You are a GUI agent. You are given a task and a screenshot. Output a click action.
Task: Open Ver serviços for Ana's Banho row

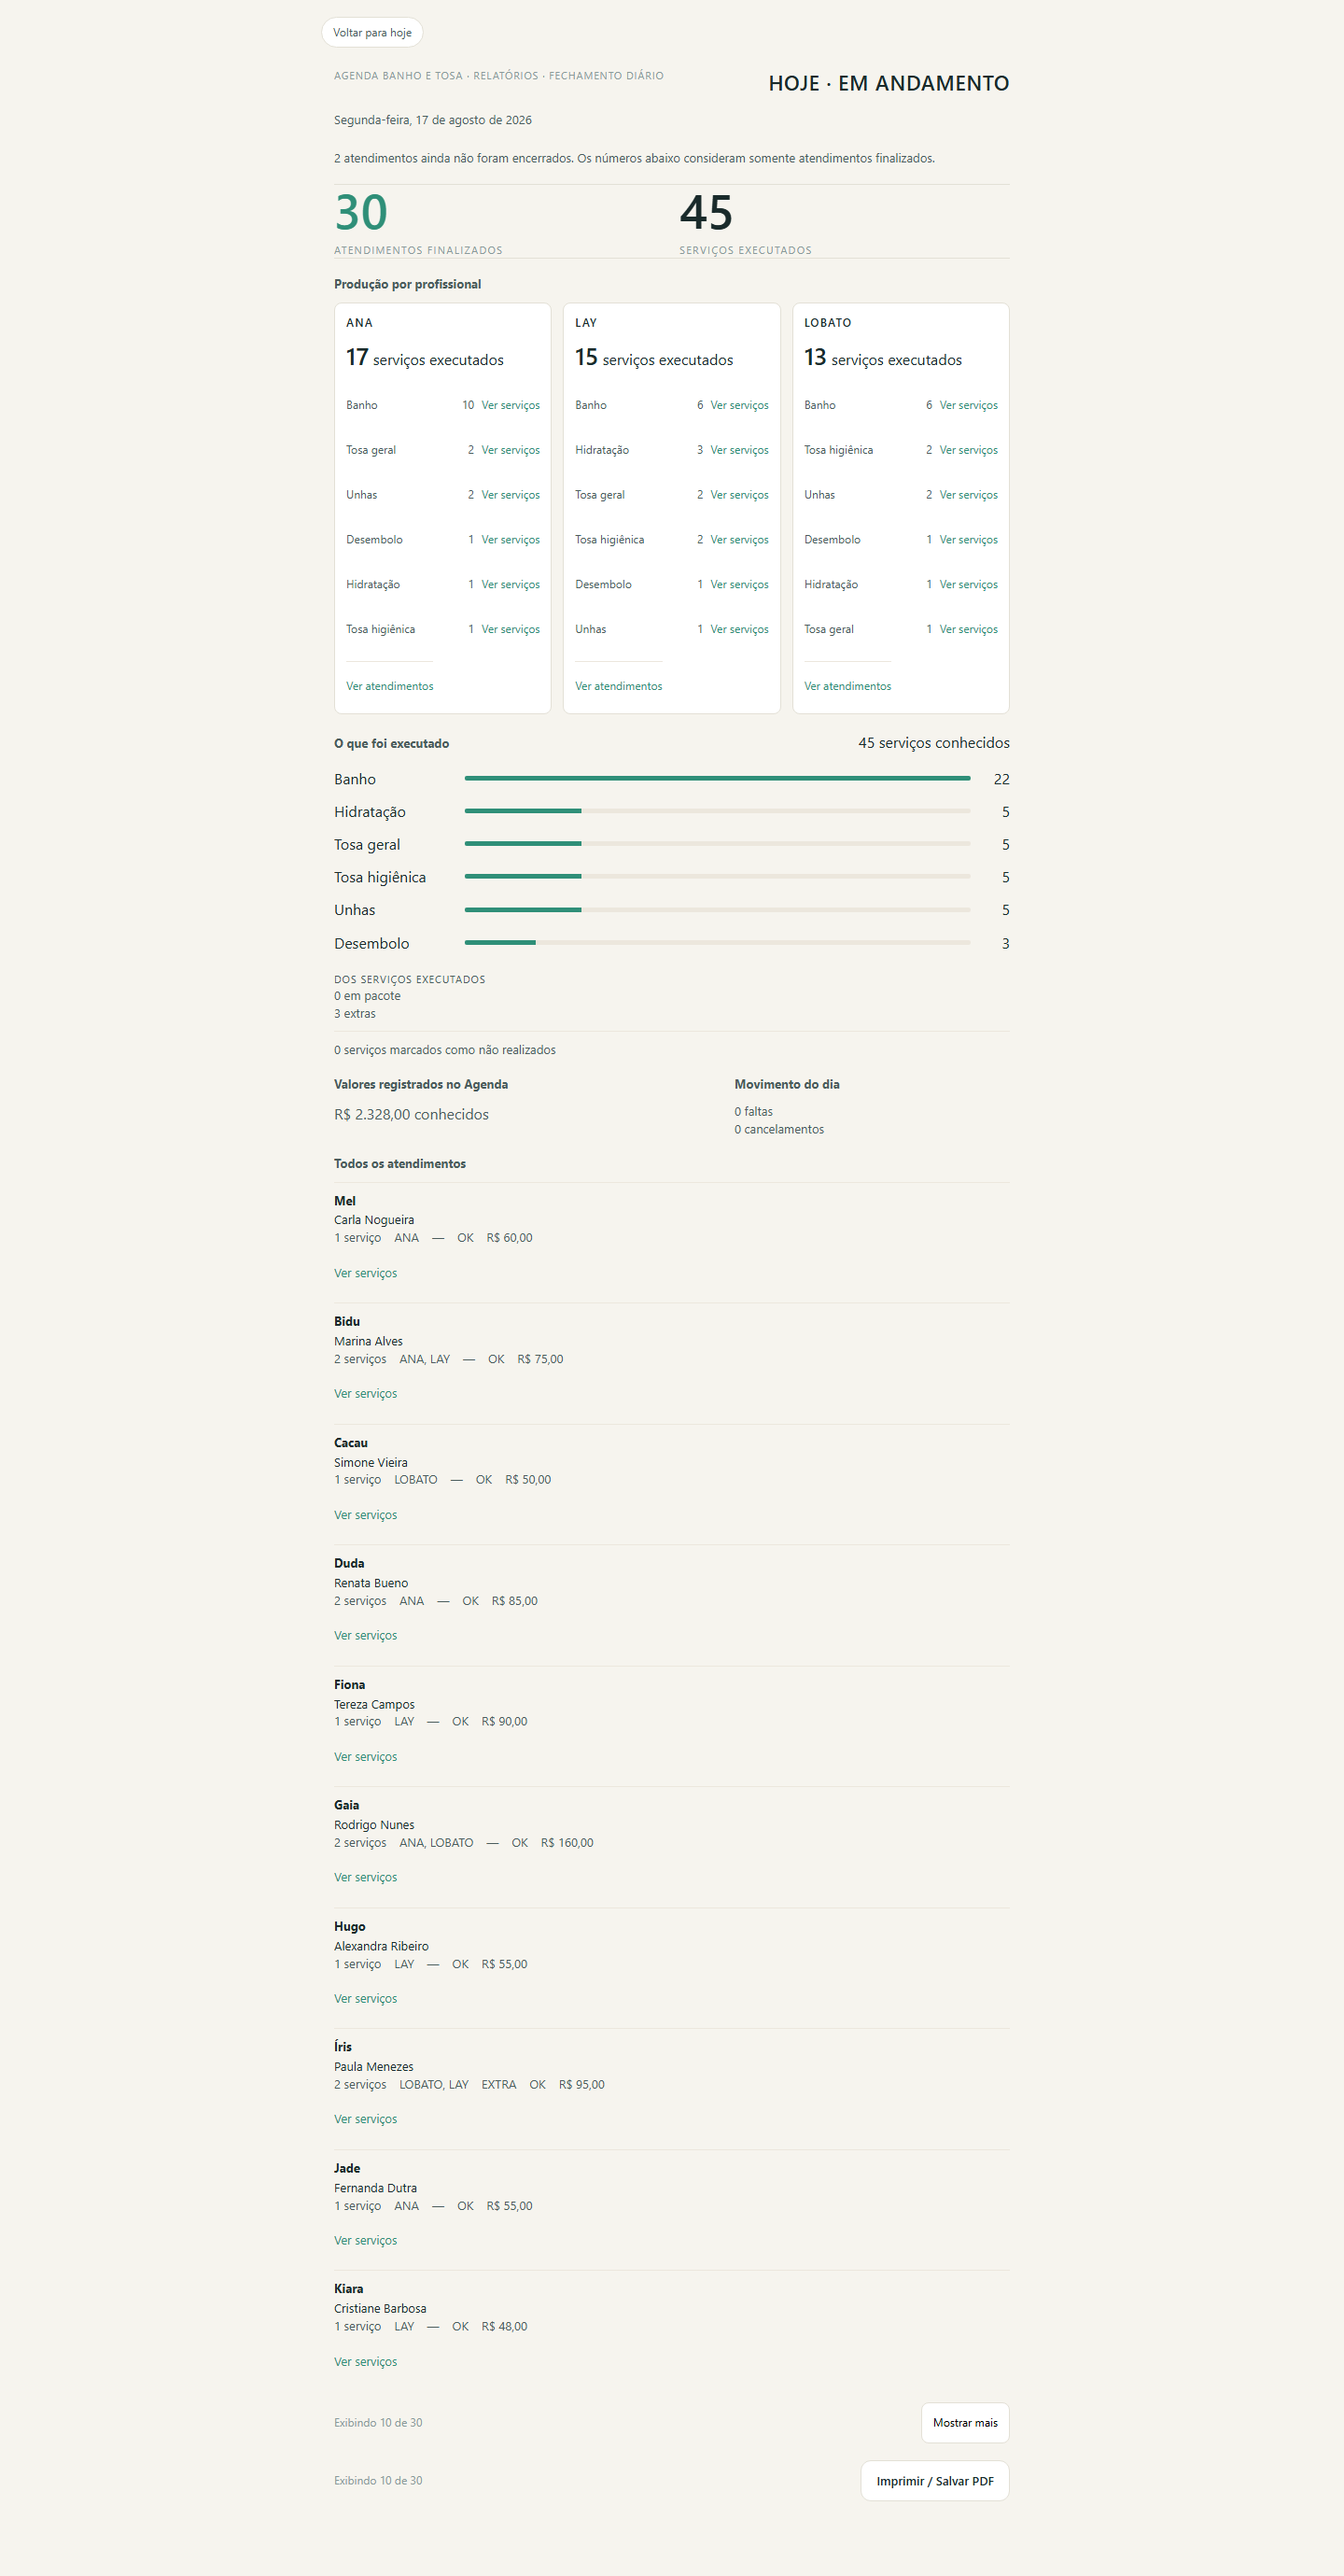coord(510,405)
